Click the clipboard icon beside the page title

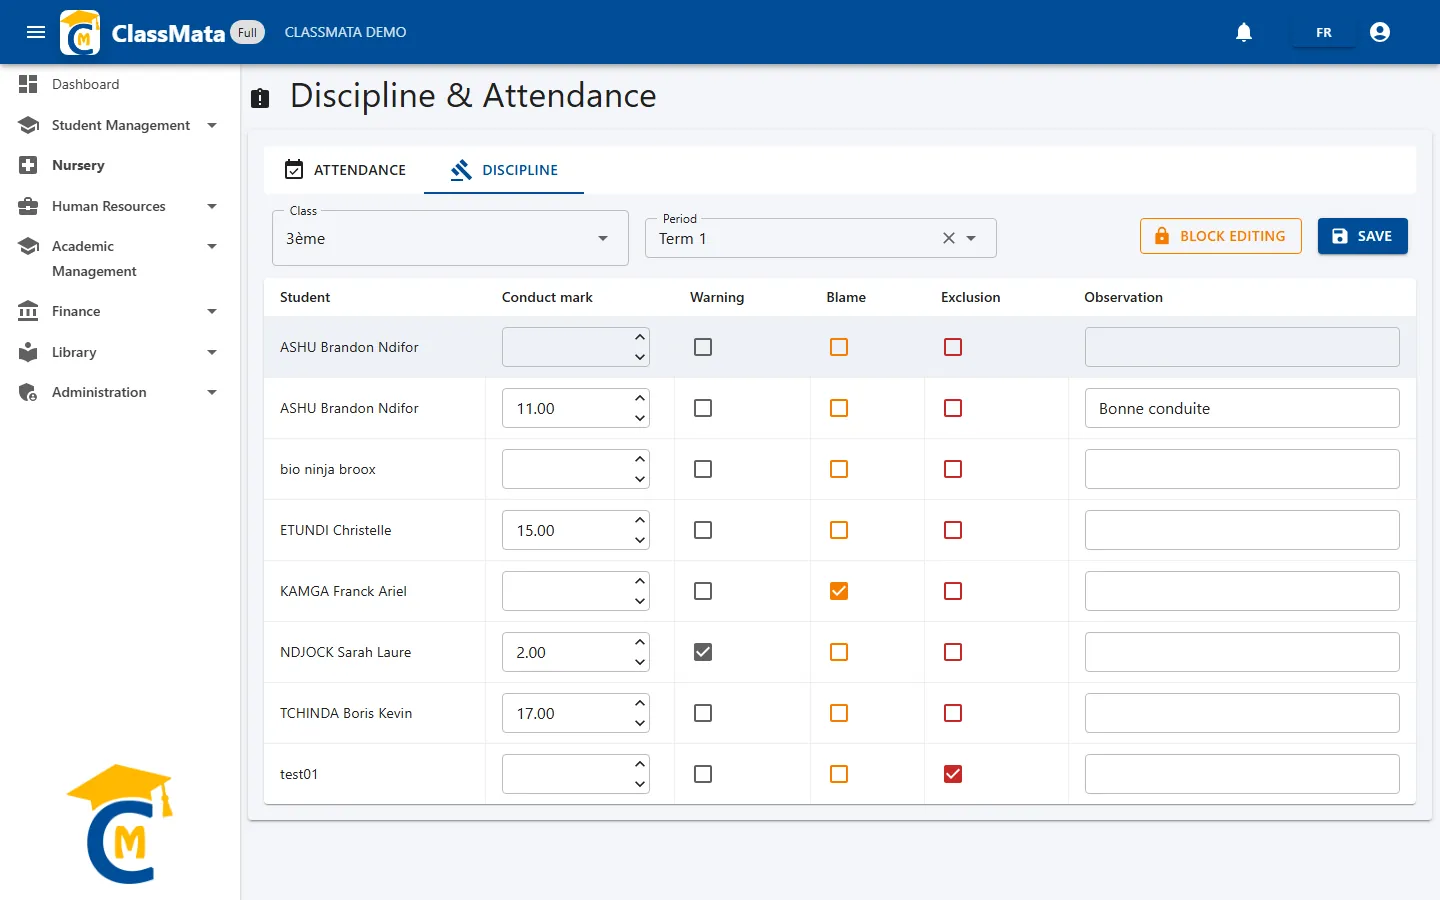click(x=260, y=98)
